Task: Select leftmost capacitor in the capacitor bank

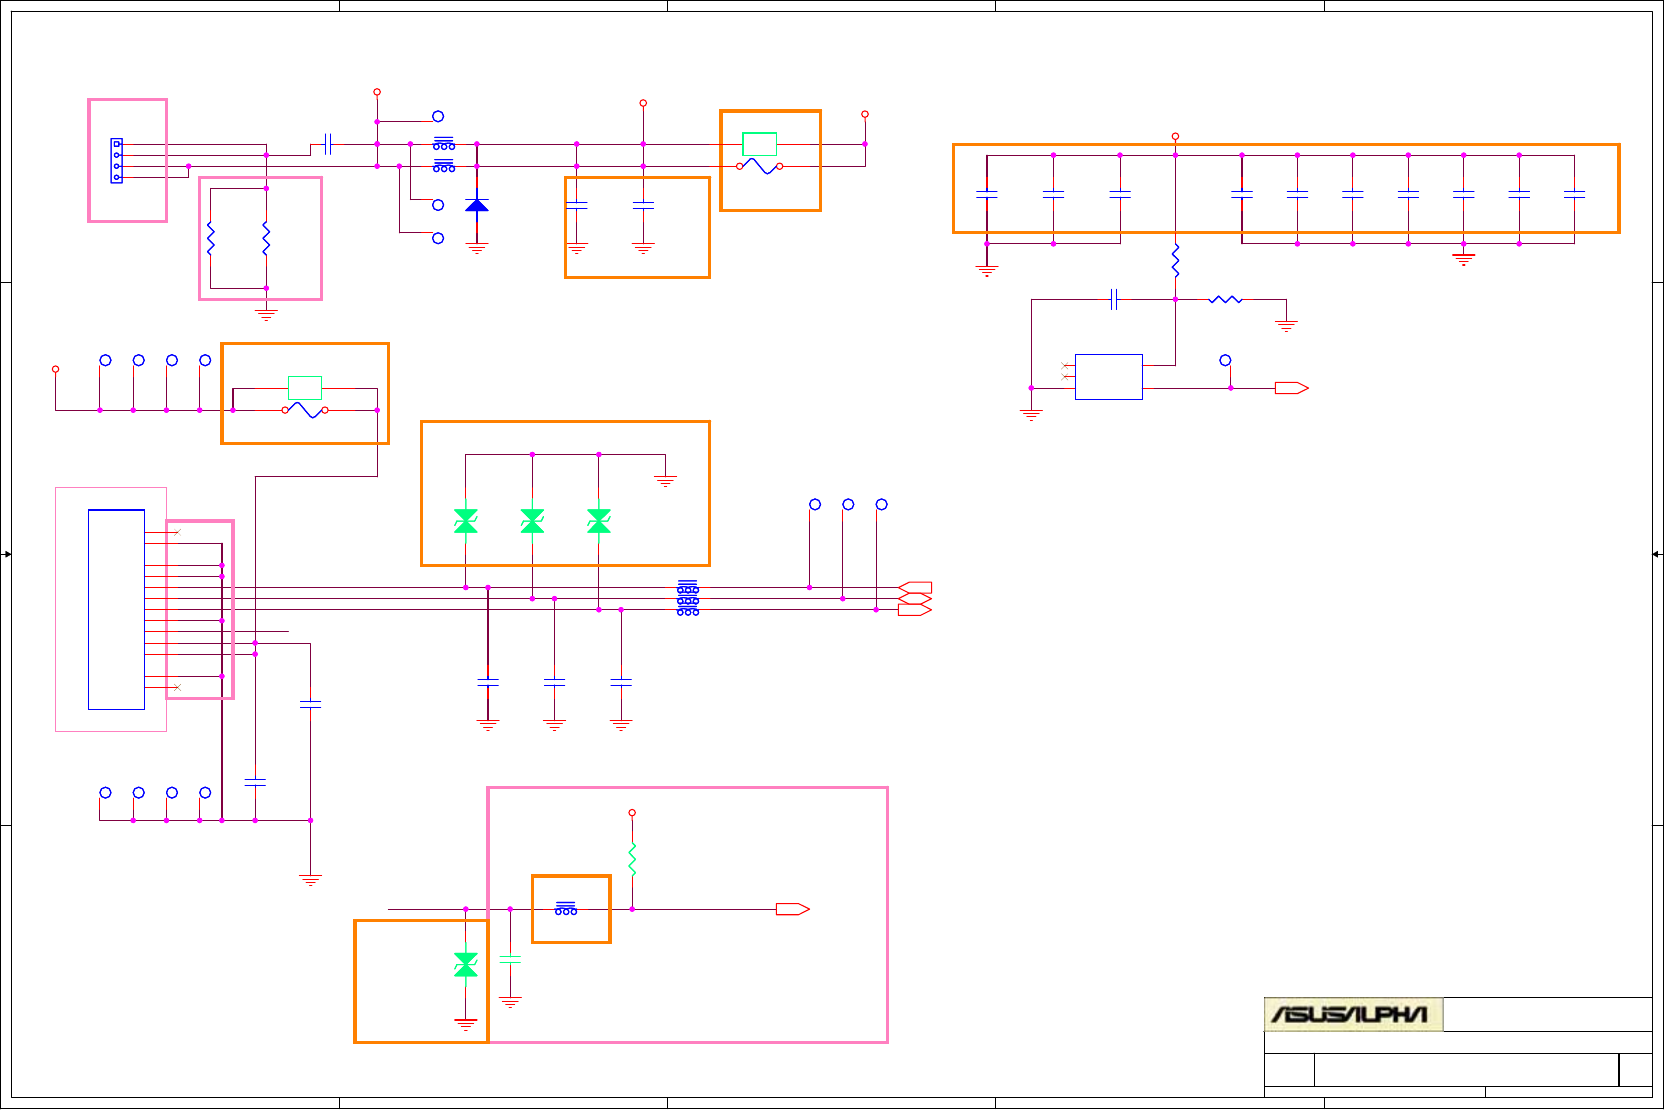Action: (x=987, y=194)
